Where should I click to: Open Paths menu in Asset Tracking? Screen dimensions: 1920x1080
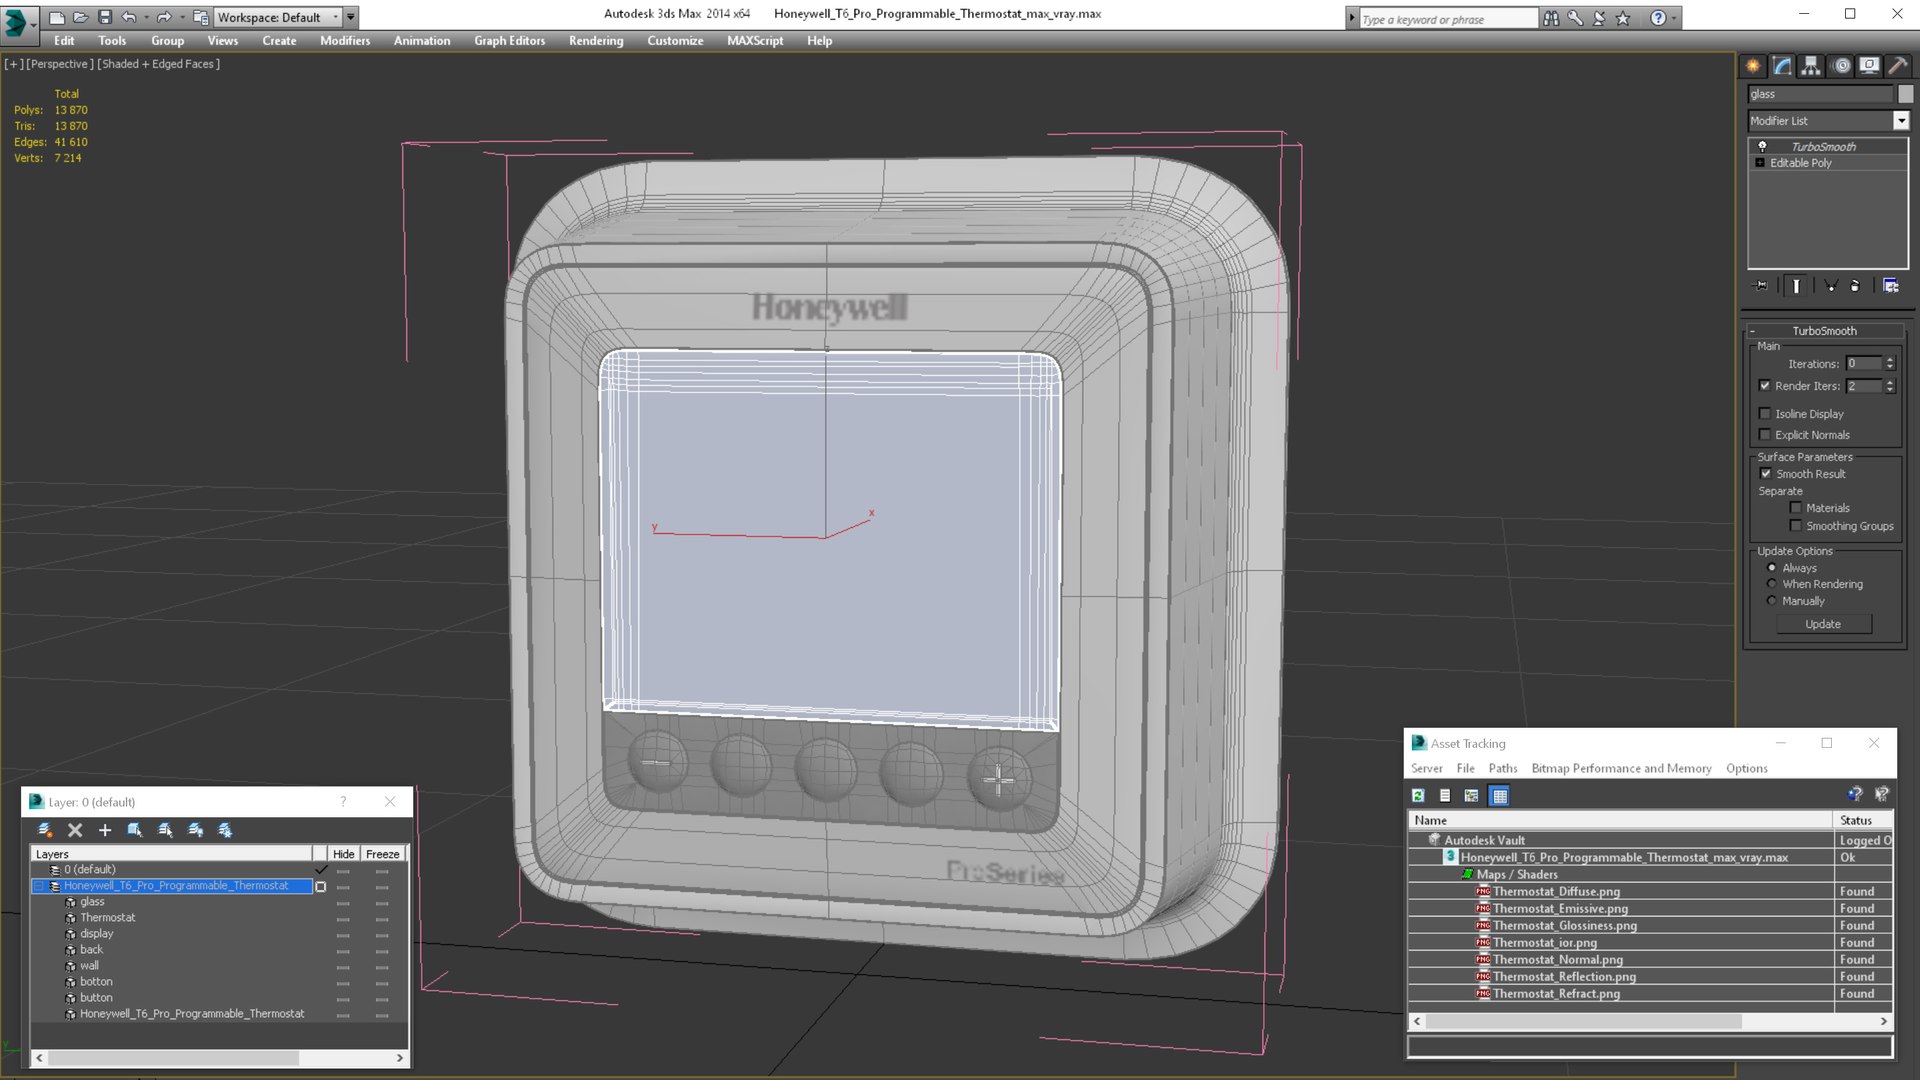pyautogui.click(x=1502, y=768)
